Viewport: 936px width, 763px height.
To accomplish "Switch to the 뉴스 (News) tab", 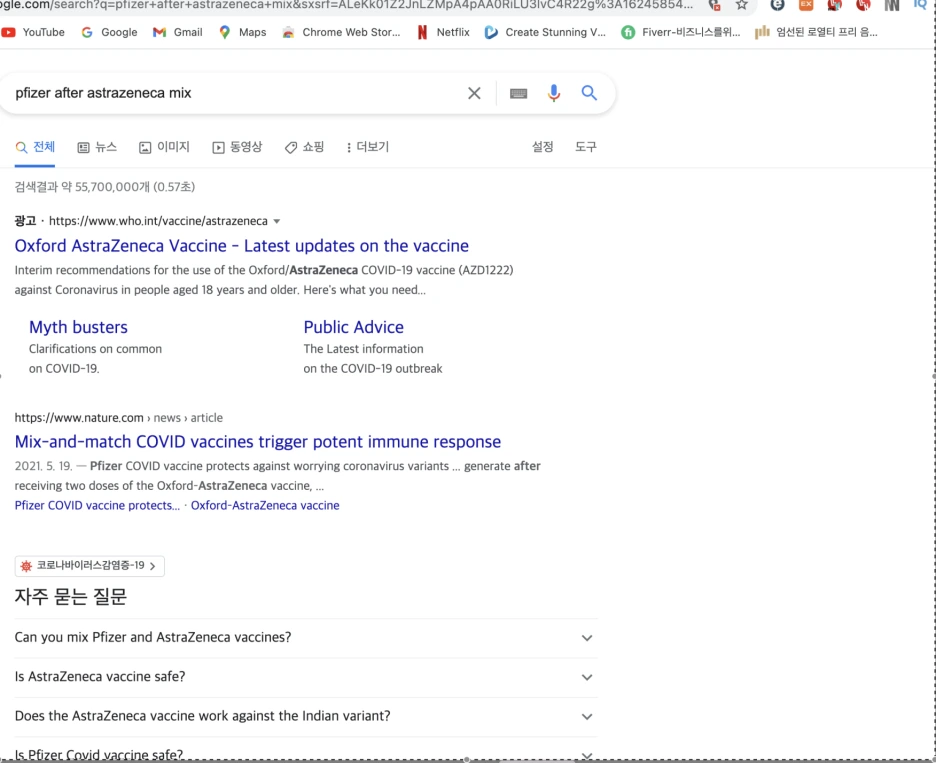I will click(97, 147).
